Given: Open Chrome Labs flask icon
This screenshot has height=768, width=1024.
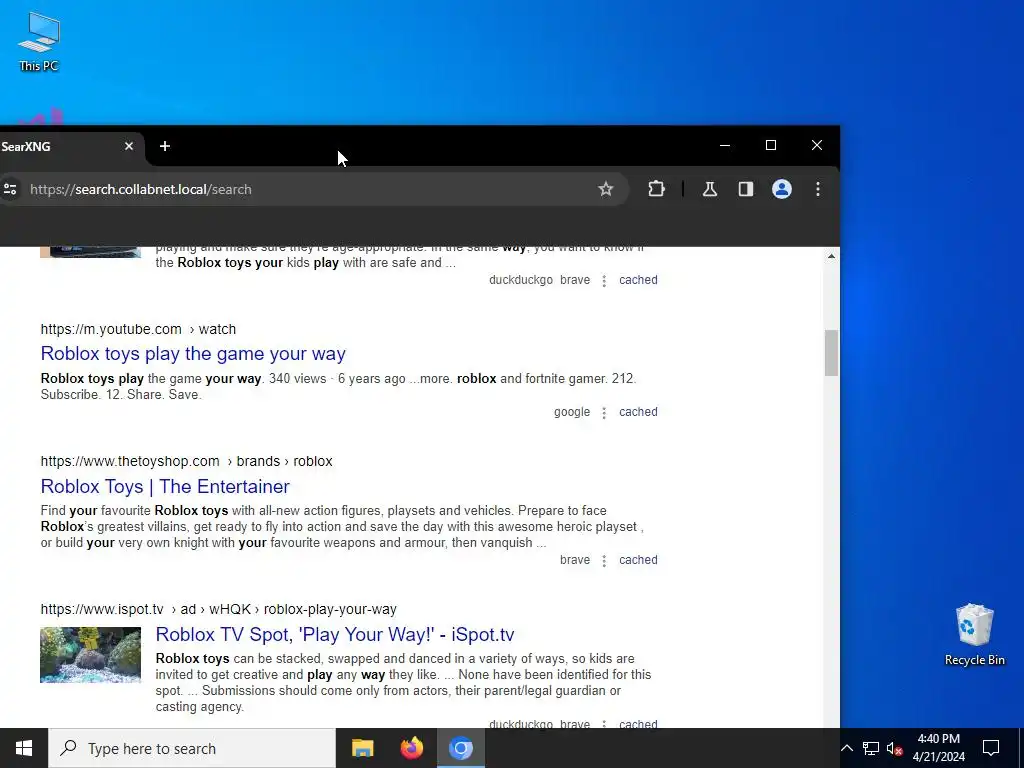Looking at the screenshot, I should [x=710, y=189].
